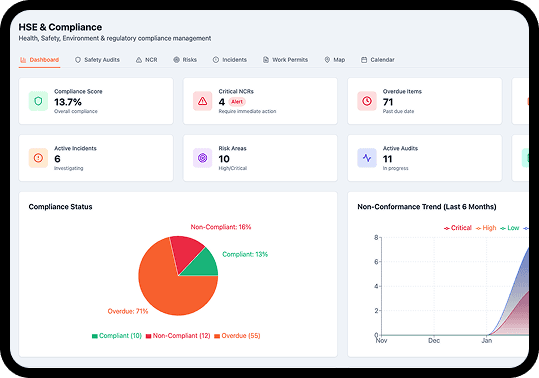
Task: Click the blue Active Audits pulse icon
Action: coord(367,158)
